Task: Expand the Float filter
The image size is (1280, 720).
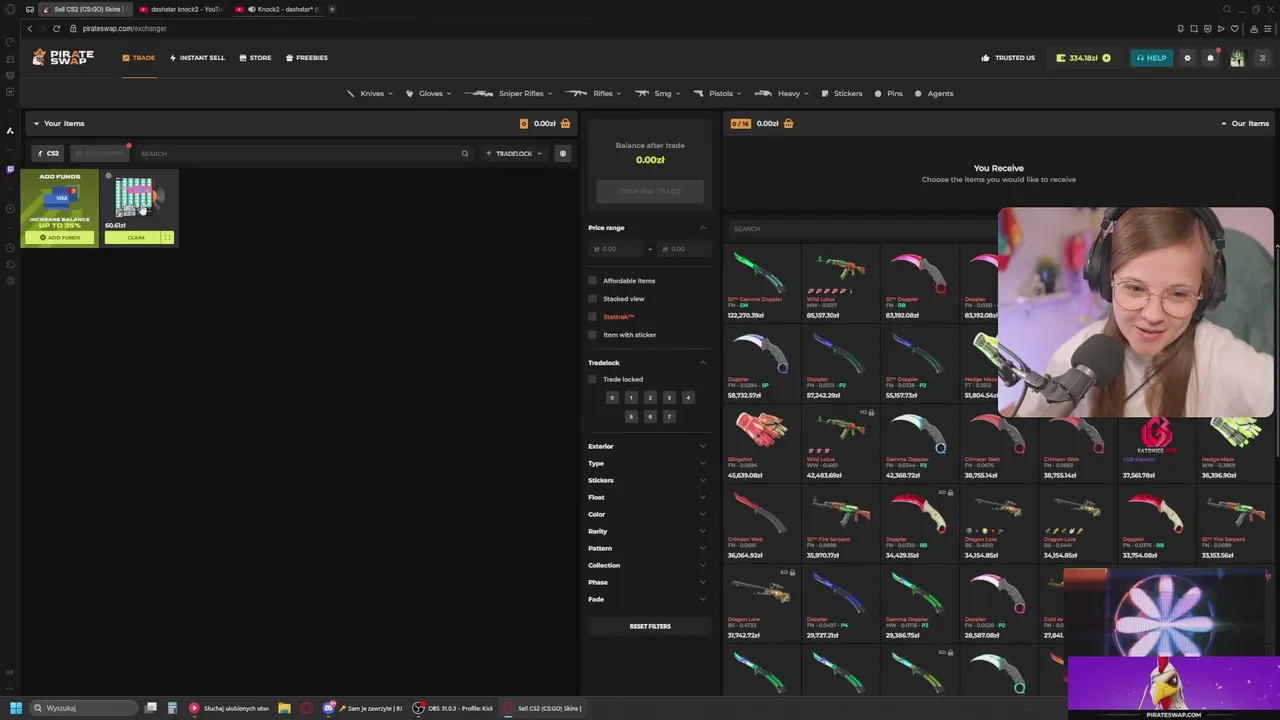Action: (647, 497)
